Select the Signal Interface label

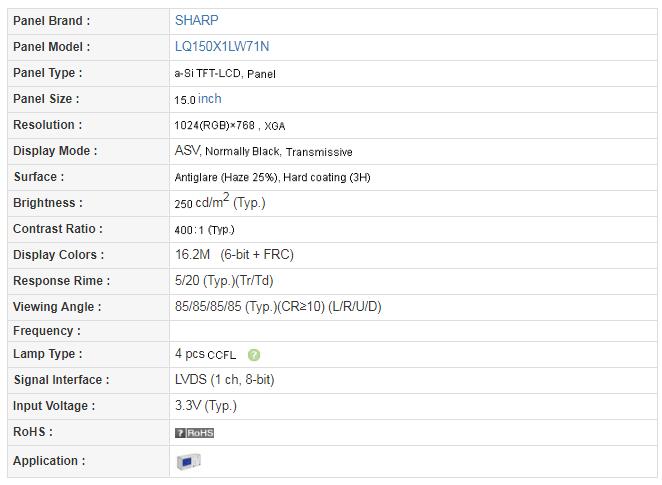(62, 380)
